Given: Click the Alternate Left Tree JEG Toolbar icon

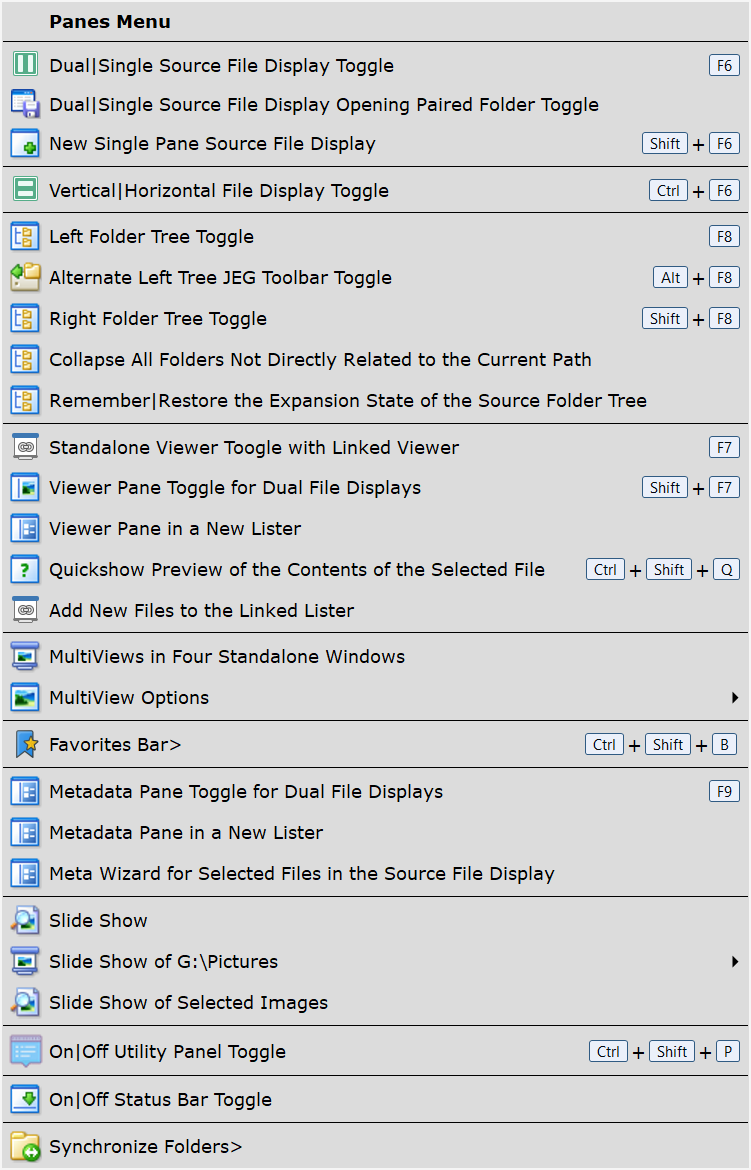Looking at the screenshot, I should click(25, 277).
